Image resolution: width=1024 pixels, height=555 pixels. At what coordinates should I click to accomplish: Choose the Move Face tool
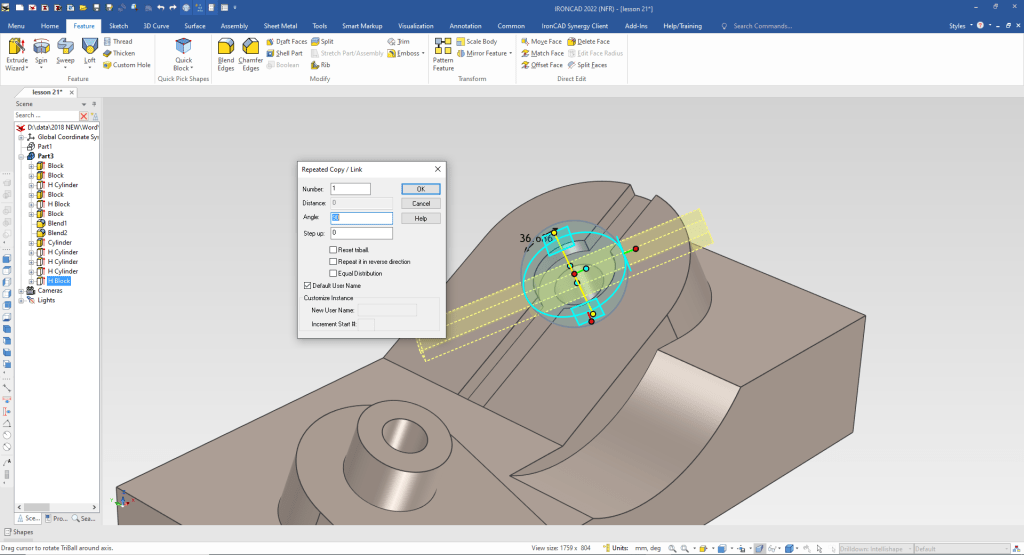(546, 41)
